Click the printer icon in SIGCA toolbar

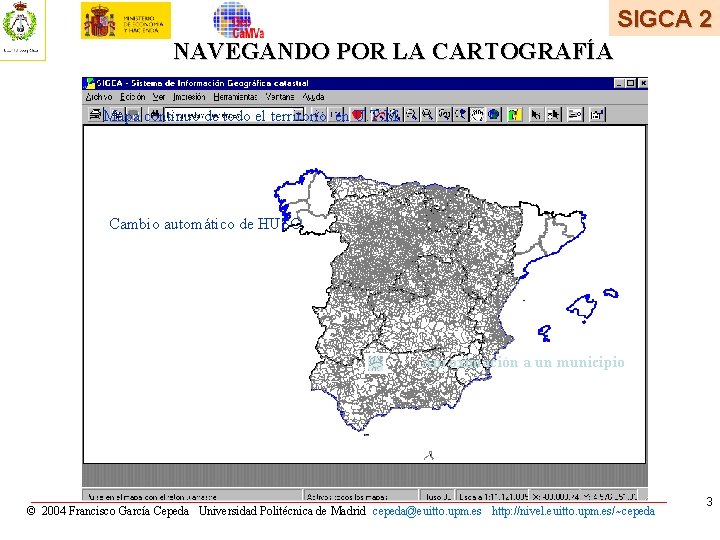(95, 114)
